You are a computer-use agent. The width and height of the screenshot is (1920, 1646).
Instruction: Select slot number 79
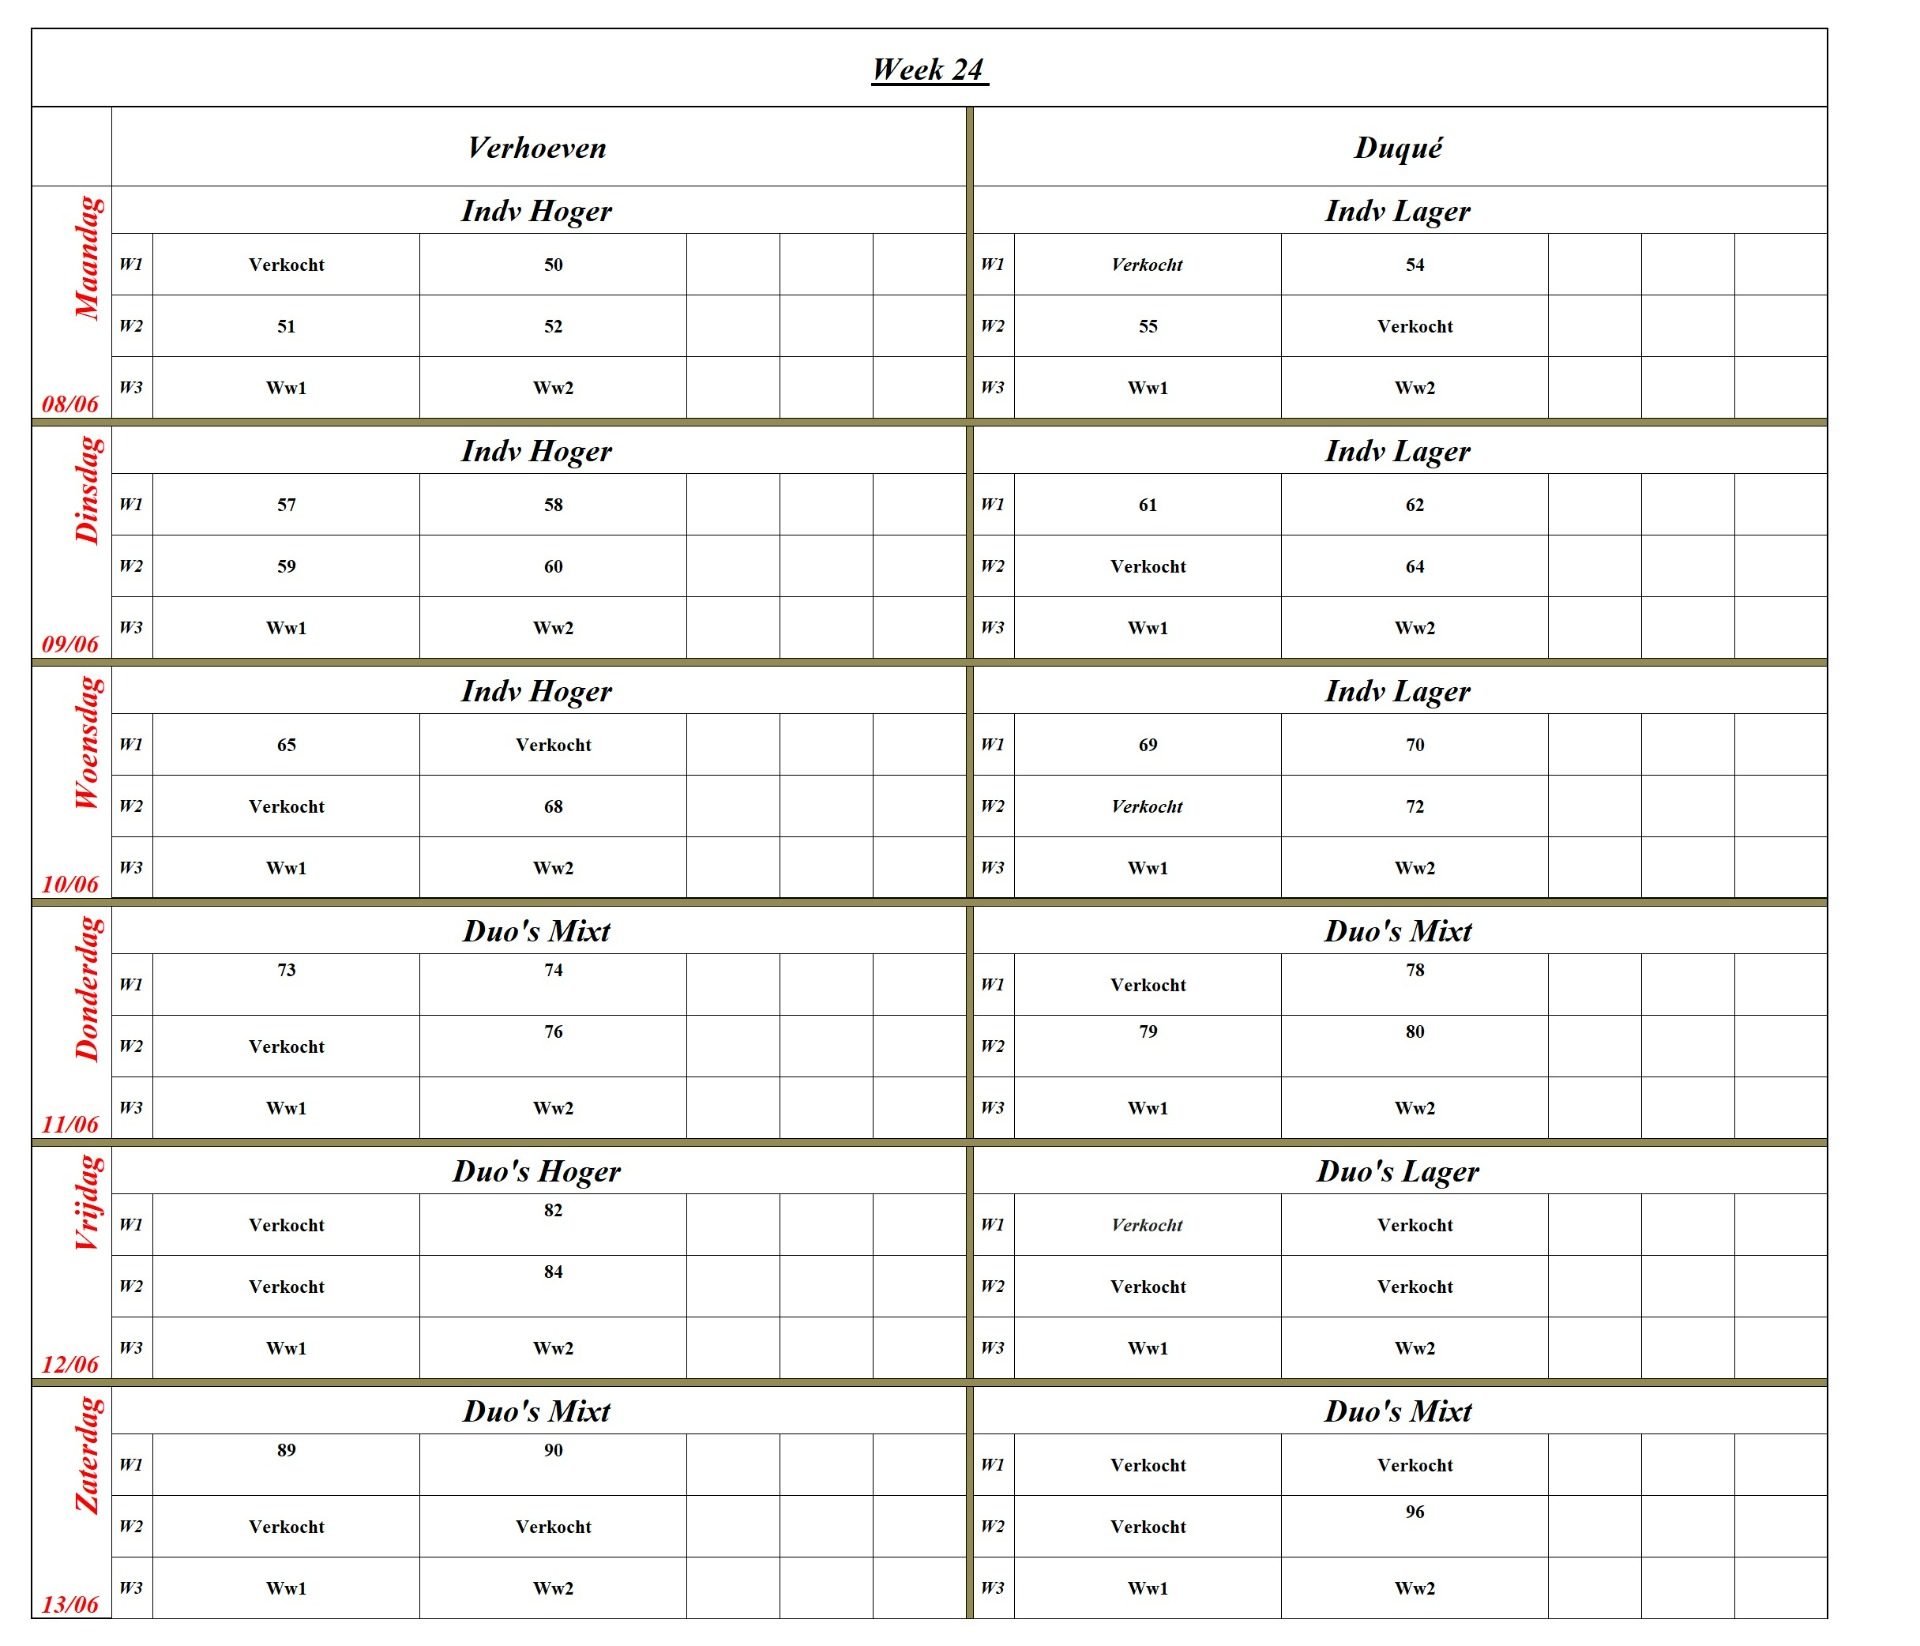tap(1148, 1032)
